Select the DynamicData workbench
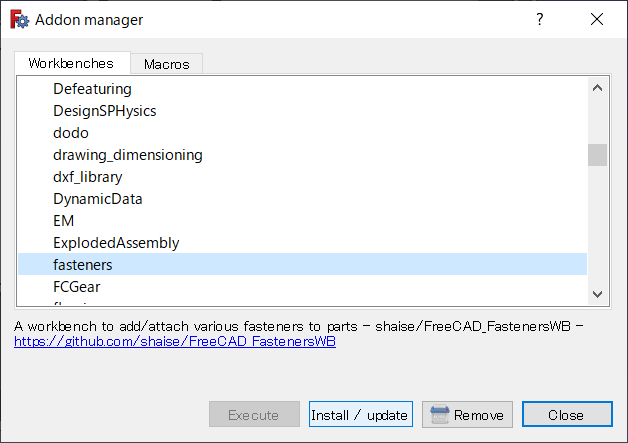 tap(97, 199)
